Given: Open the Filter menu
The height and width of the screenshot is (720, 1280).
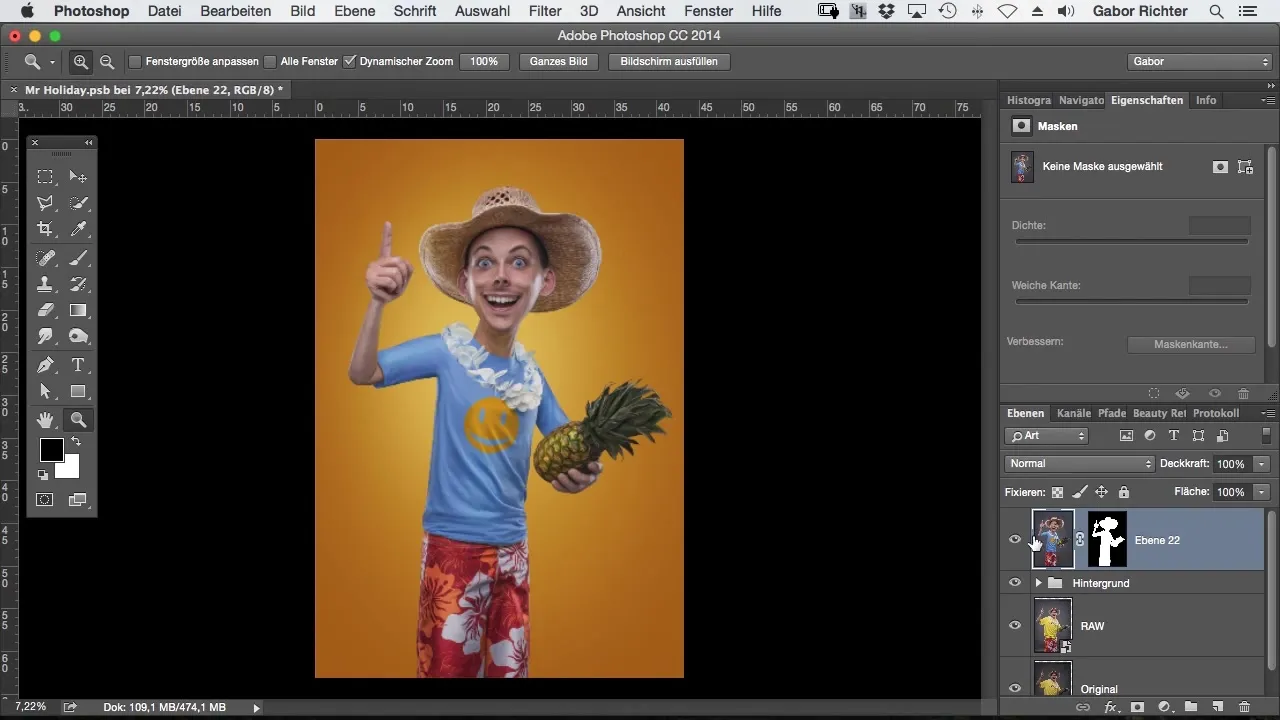Looking at the screenshot, I should pos(544,11).
